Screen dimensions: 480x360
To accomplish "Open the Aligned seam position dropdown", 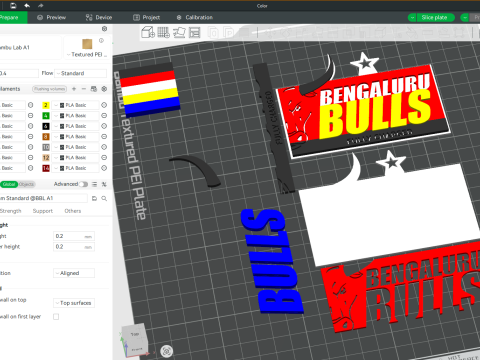I will (x=74, y=273).
